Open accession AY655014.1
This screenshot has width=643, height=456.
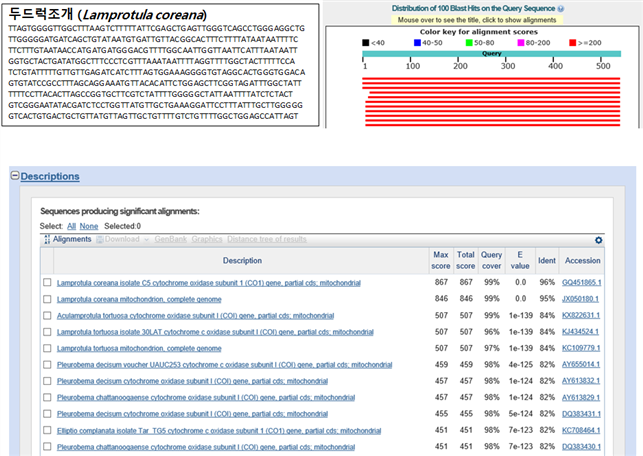(x=581, y=365)
